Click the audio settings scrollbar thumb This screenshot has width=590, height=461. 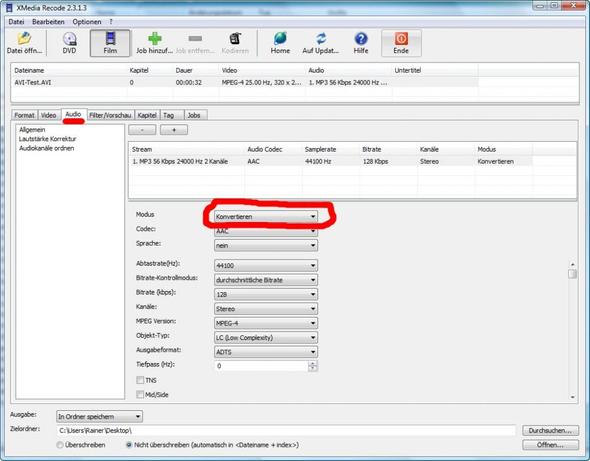[x=572, y=274]
